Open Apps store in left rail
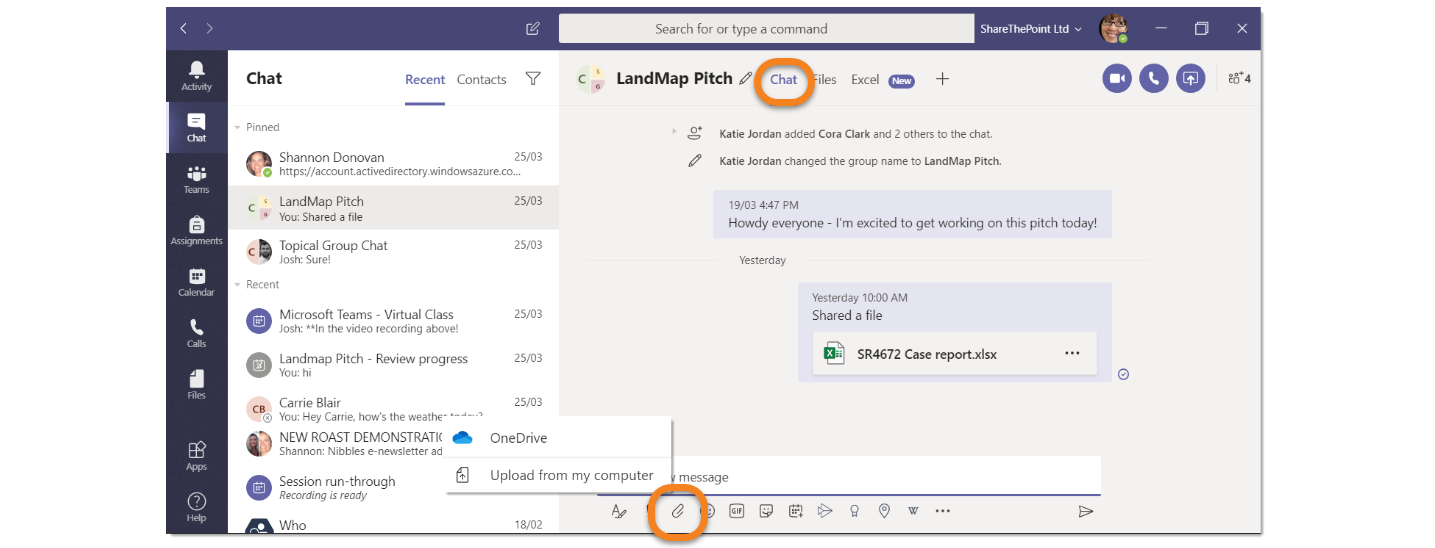The width and height of the screenshot is (1435, 548). pos(197,456)
